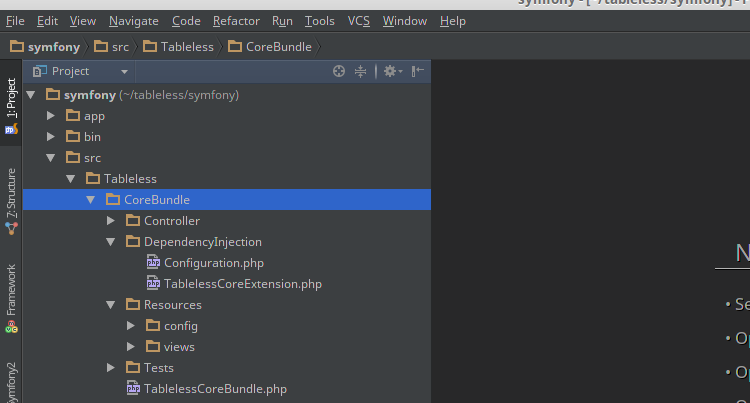Click the symfony folder icon in breadcrumb

[x=17, y=46]
